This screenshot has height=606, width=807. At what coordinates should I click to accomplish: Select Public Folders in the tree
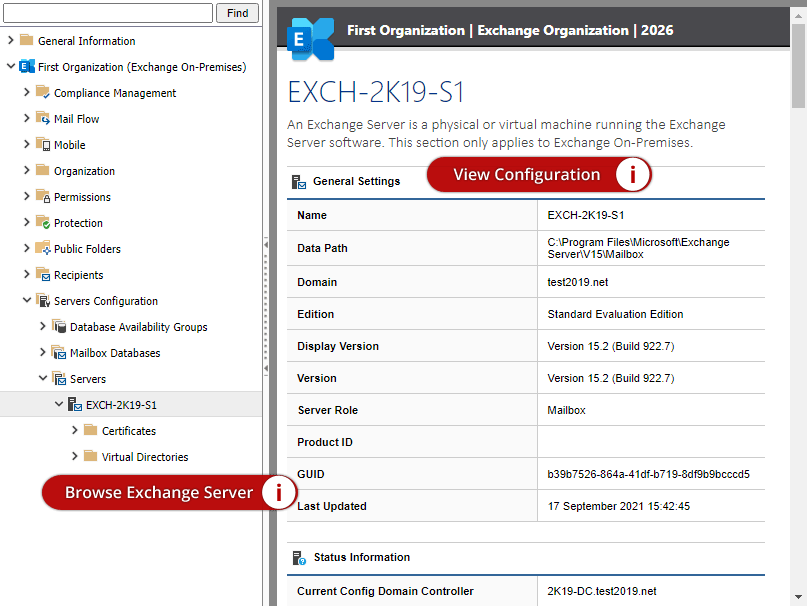tap(87, 249)
